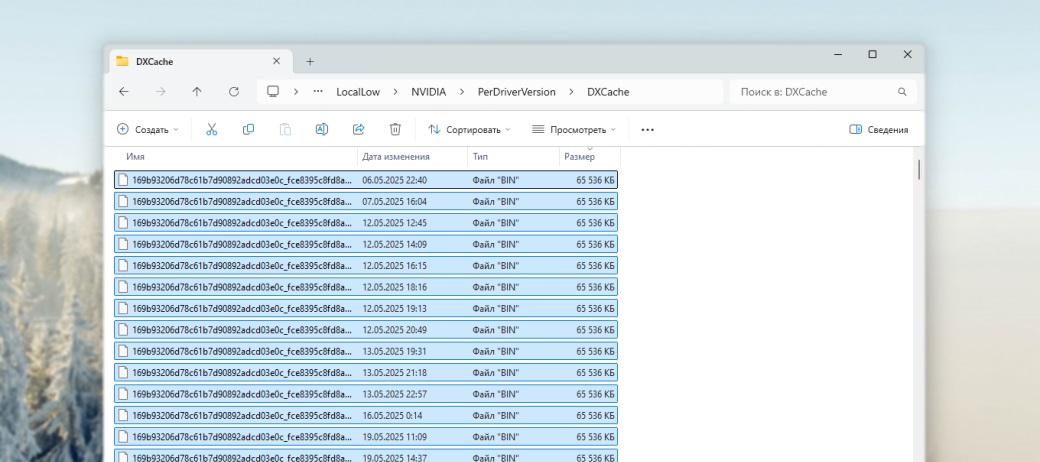Select the file dated 12.05.2025 20:49

pos(366,330)
